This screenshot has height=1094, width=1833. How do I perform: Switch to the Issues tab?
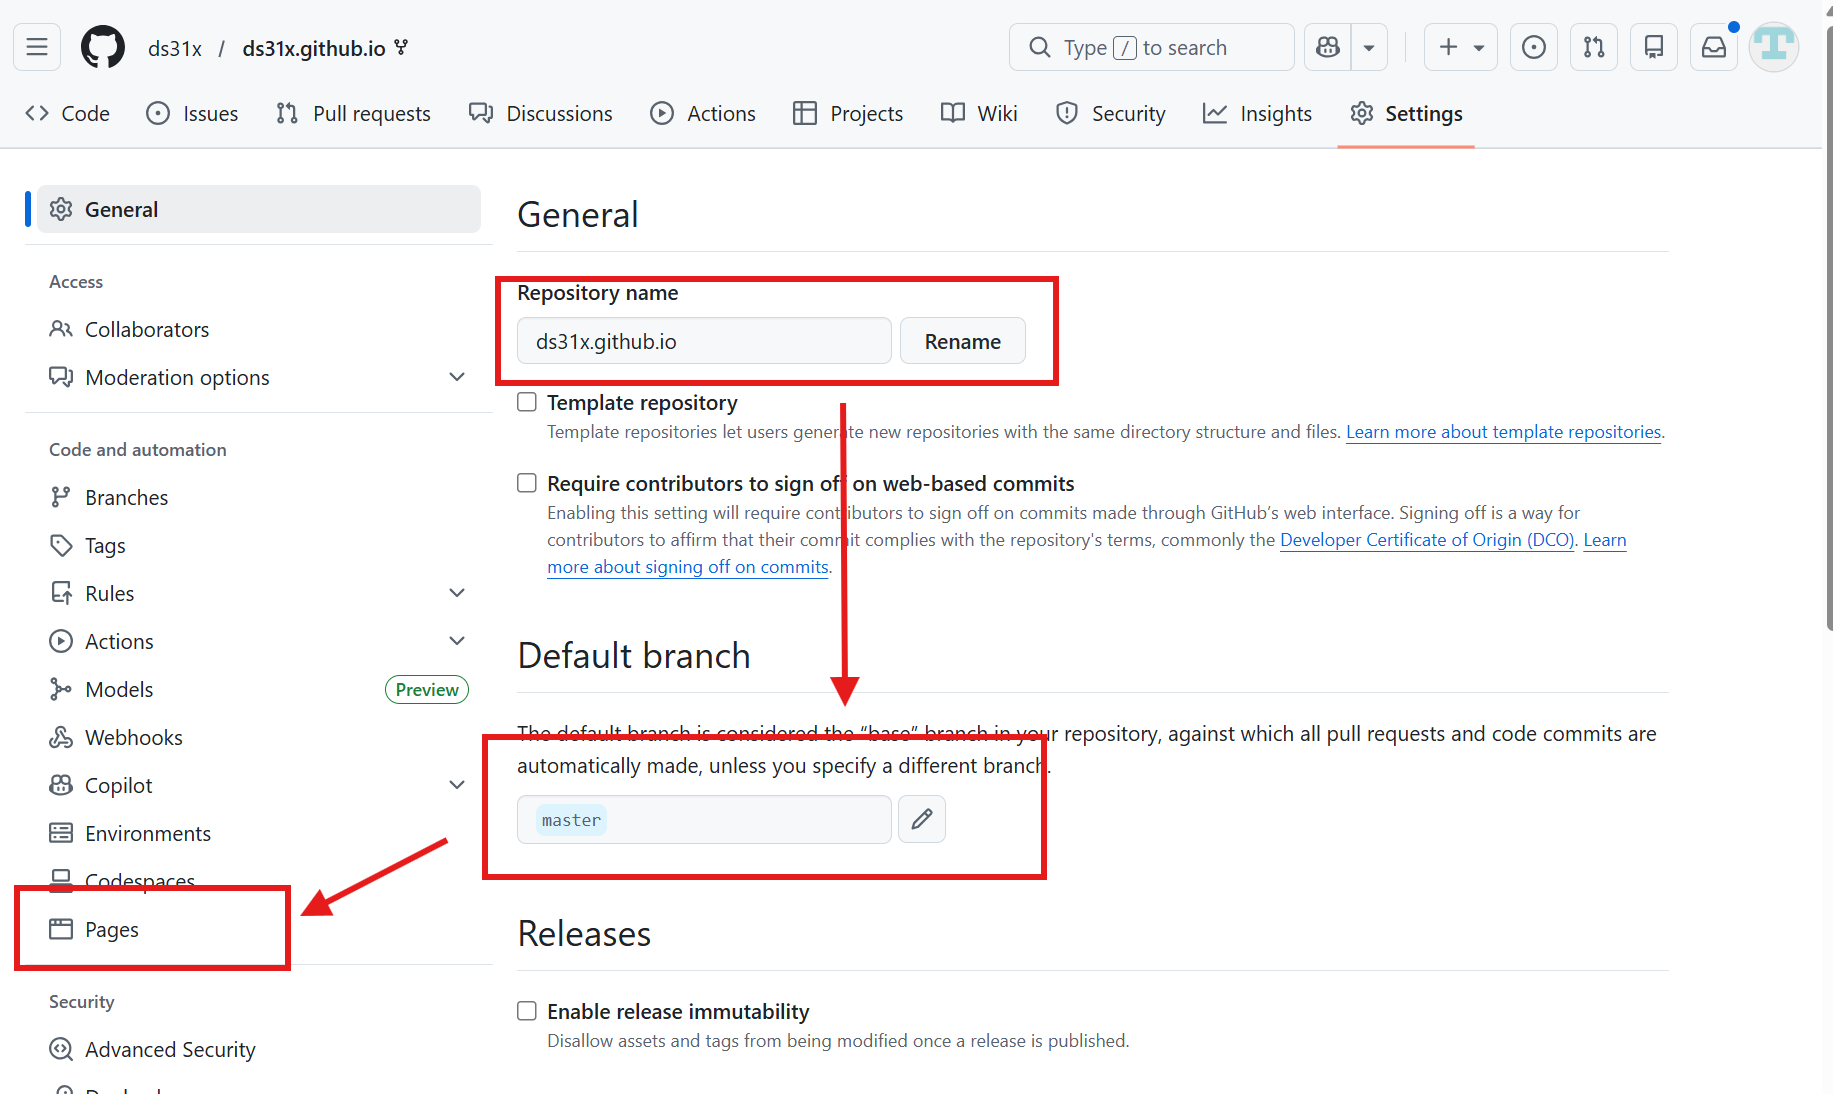[x=192, y=113]
